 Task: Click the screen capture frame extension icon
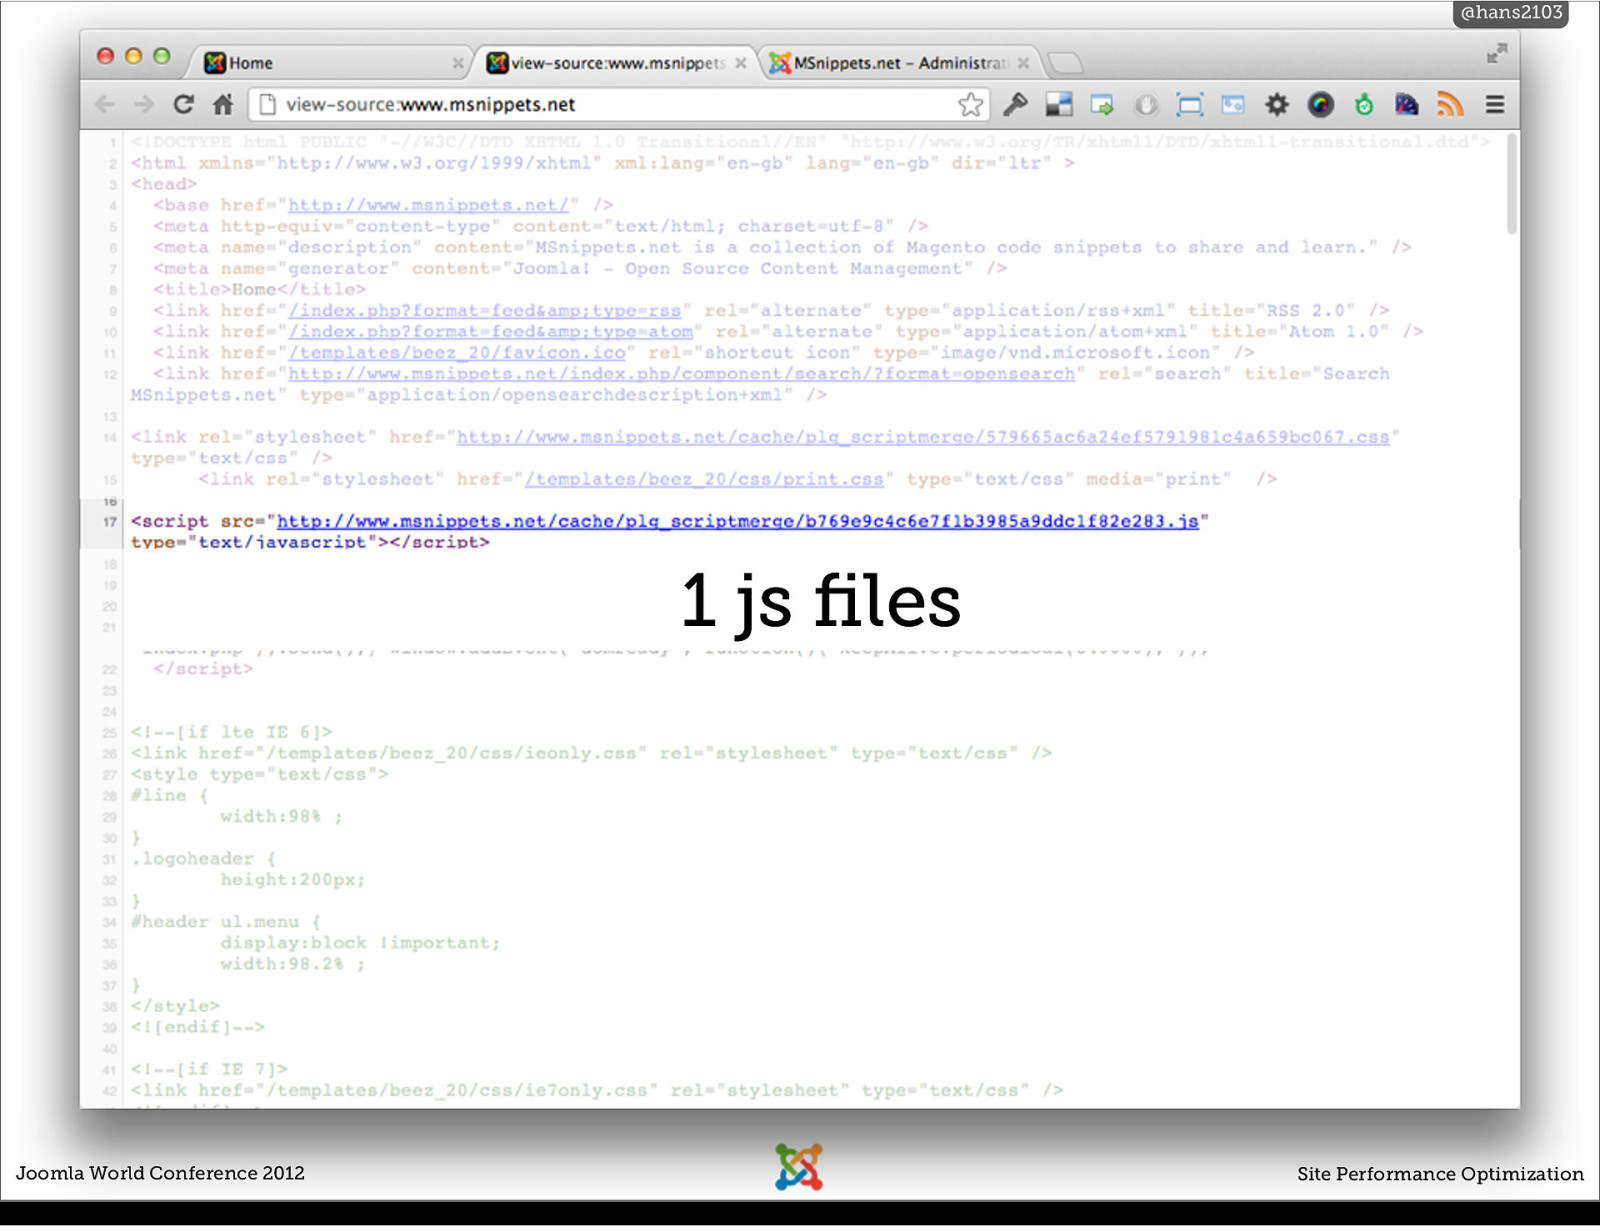1190,104
